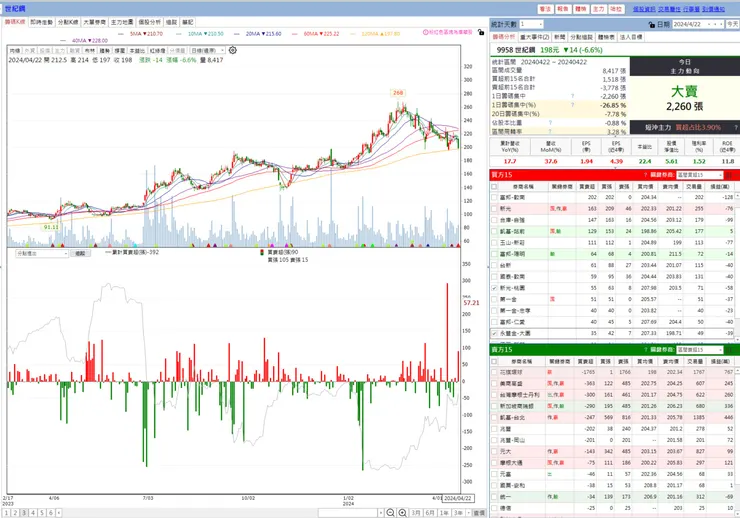Uncheck the 新光-桃園 row checkbox
This screenshot has width=740, height=518.
[x=494, y=288]
